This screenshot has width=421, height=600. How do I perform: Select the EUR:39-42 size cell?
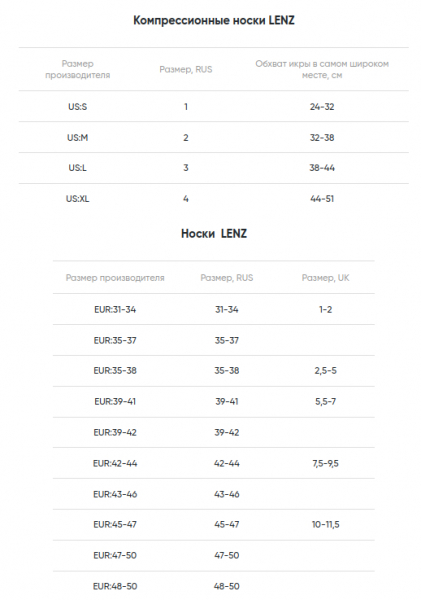(x=115, y=432)
